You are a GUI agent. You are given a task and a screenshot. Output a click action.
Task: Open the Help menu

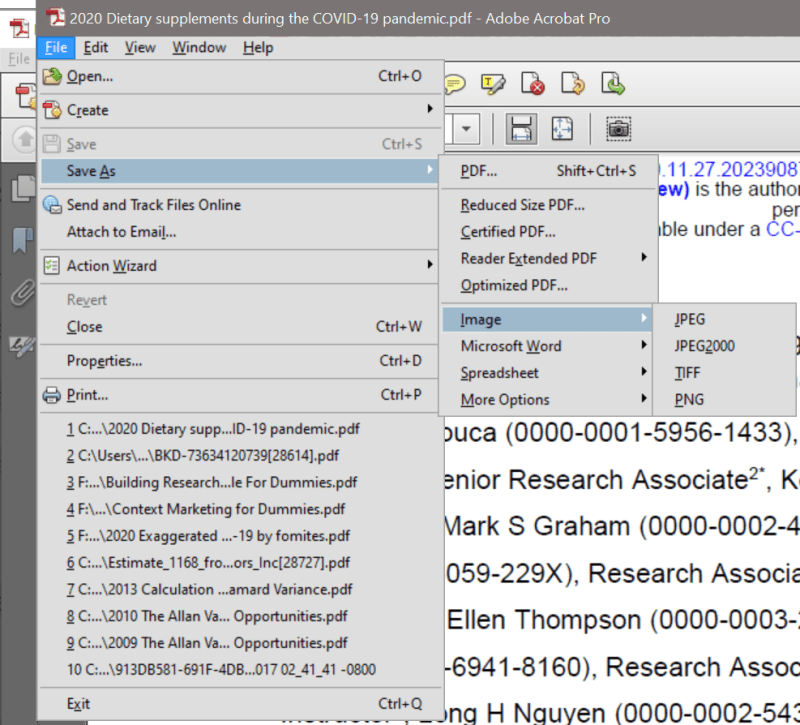(258, 48)
